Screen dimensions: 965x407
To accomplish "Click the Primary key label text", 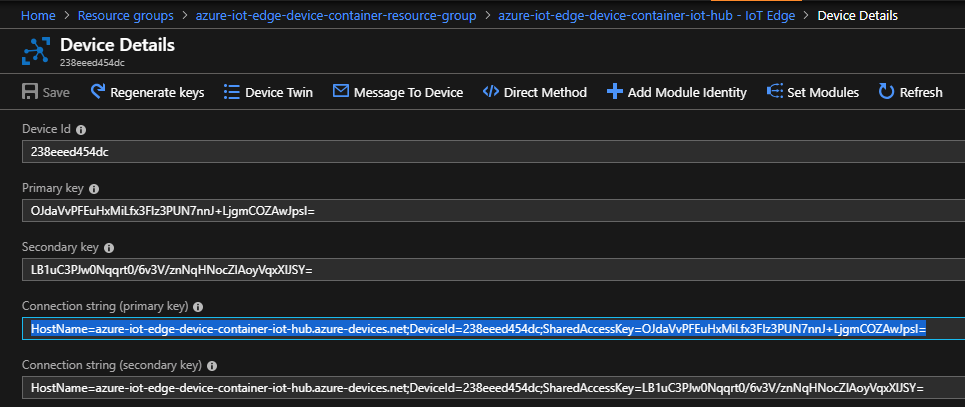I will click(54, 188).
